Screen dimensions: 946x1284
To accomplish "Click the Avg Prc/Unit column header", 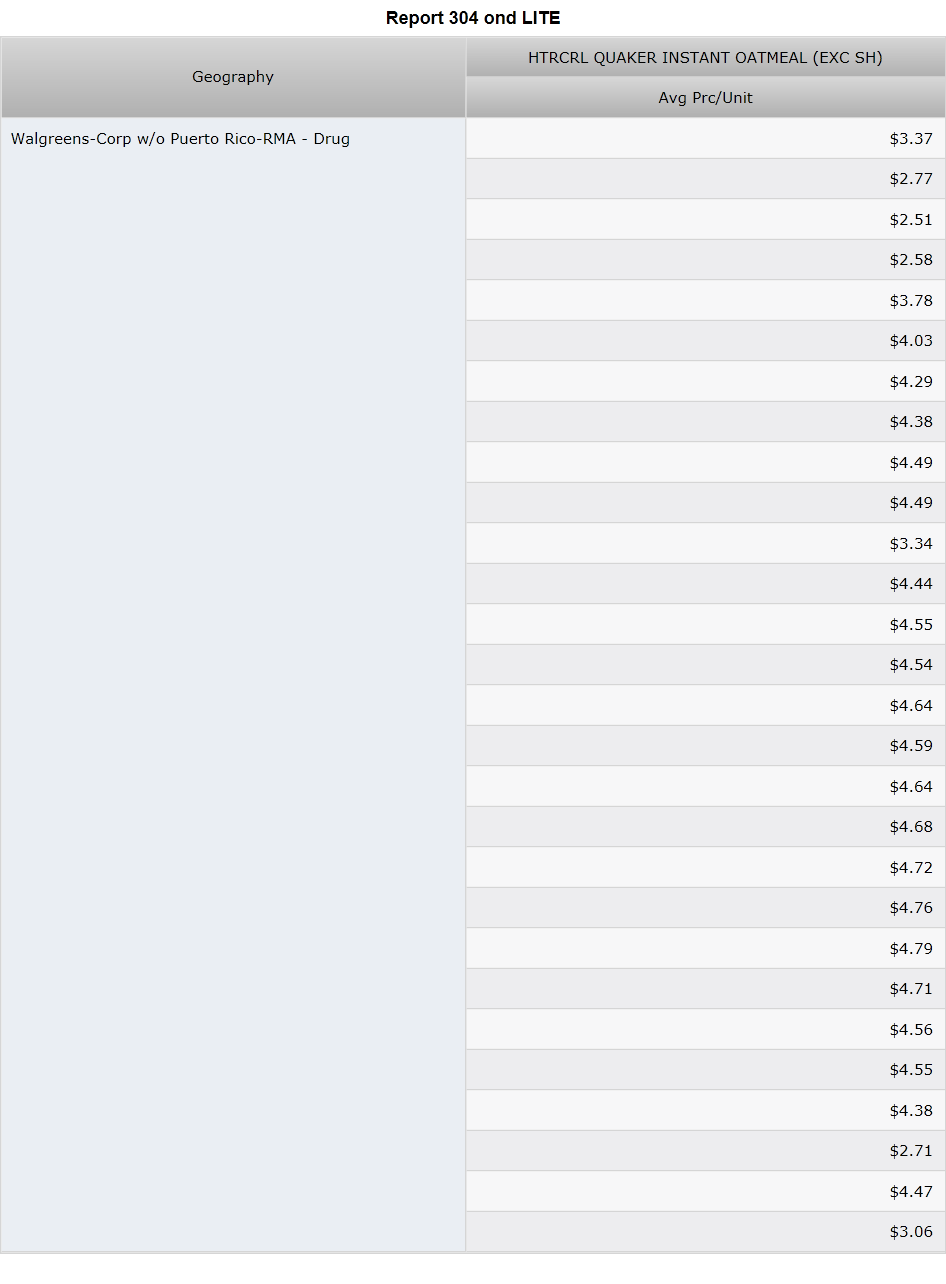I will (x=705, y=98).
